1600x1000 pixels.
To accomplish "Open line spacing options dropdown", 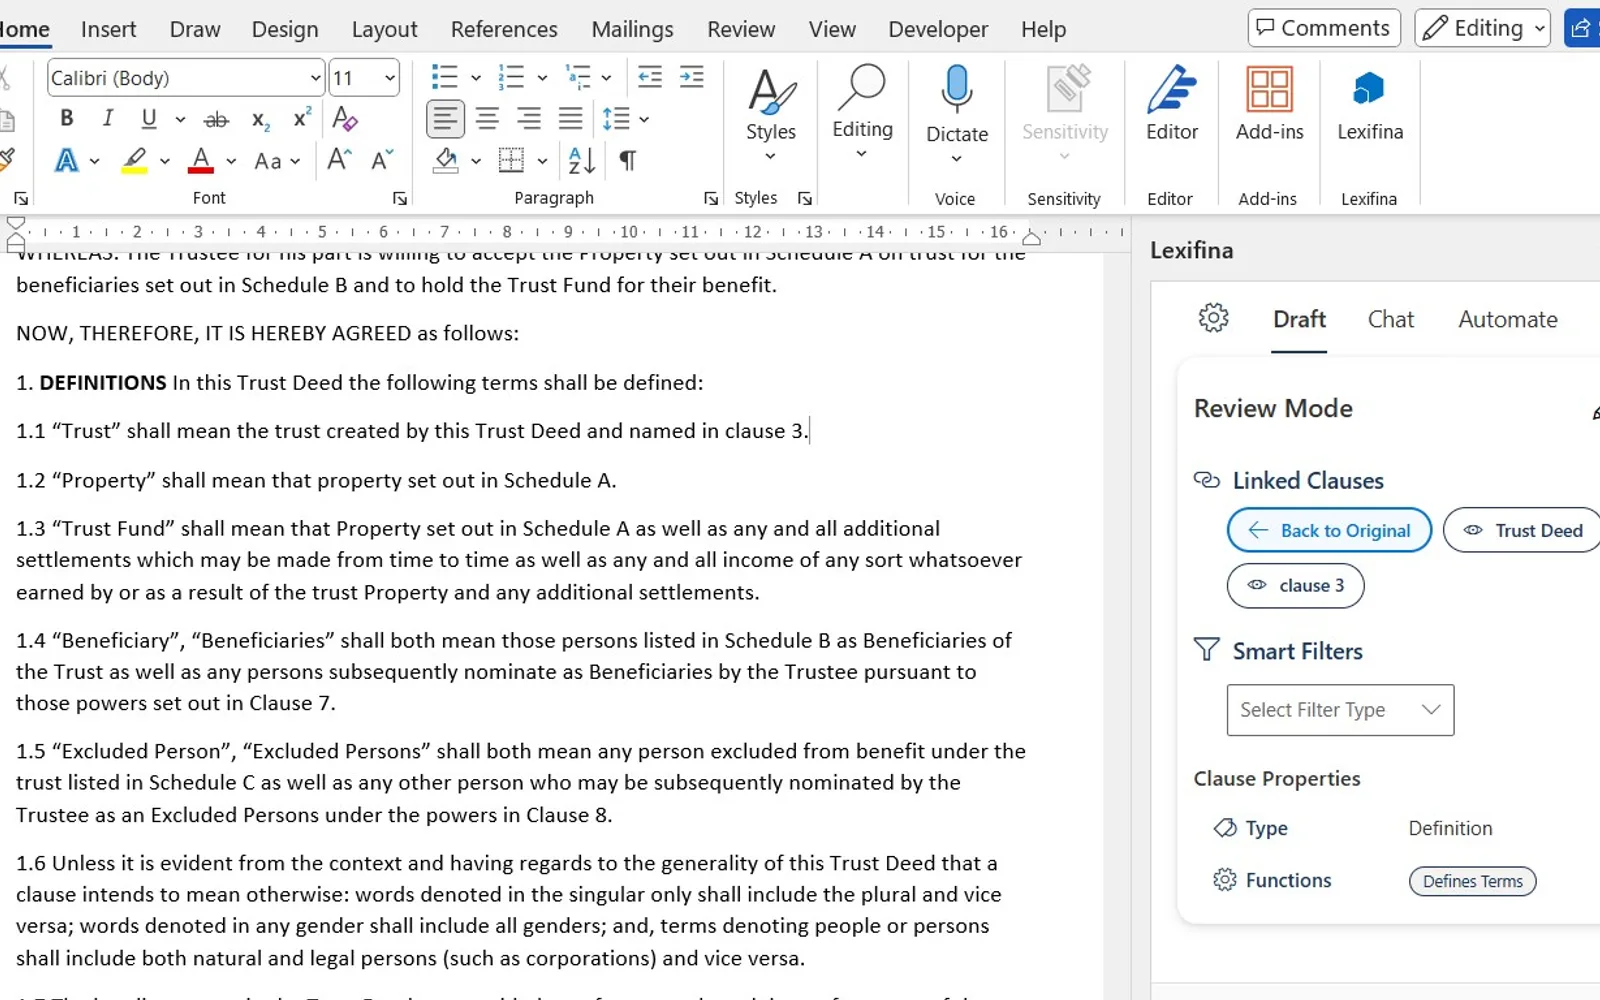I will 645,119.
